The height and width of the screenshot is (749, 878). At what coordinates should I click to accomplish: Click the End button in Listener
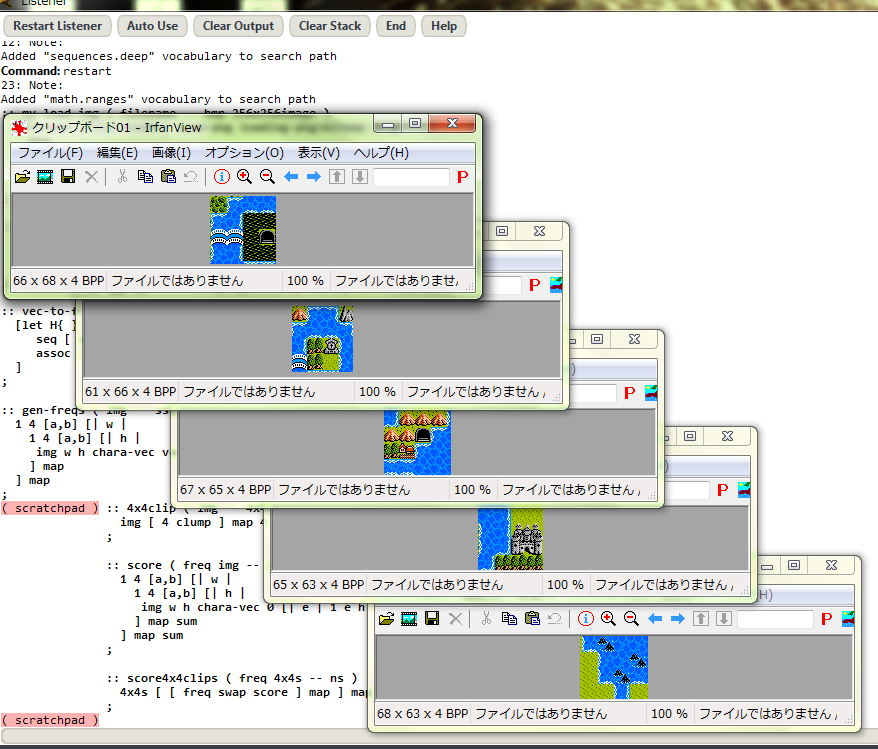point(395,26)
